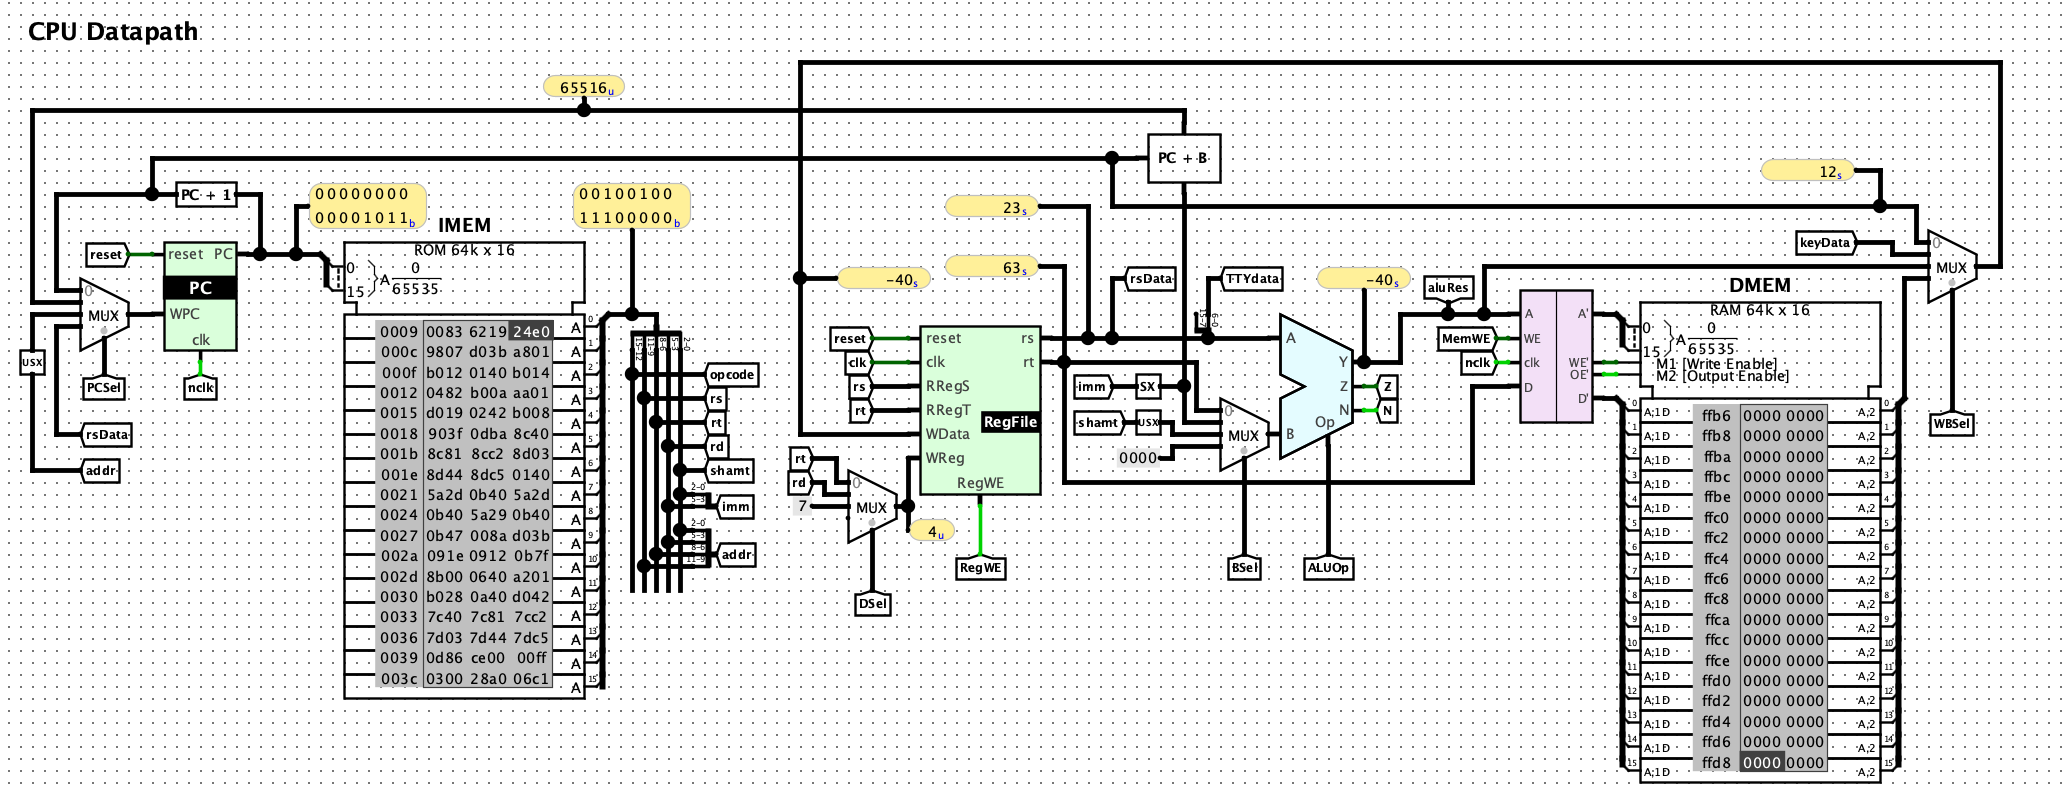Select the IMEM ROM 64k x 16 block

(465, 470)
